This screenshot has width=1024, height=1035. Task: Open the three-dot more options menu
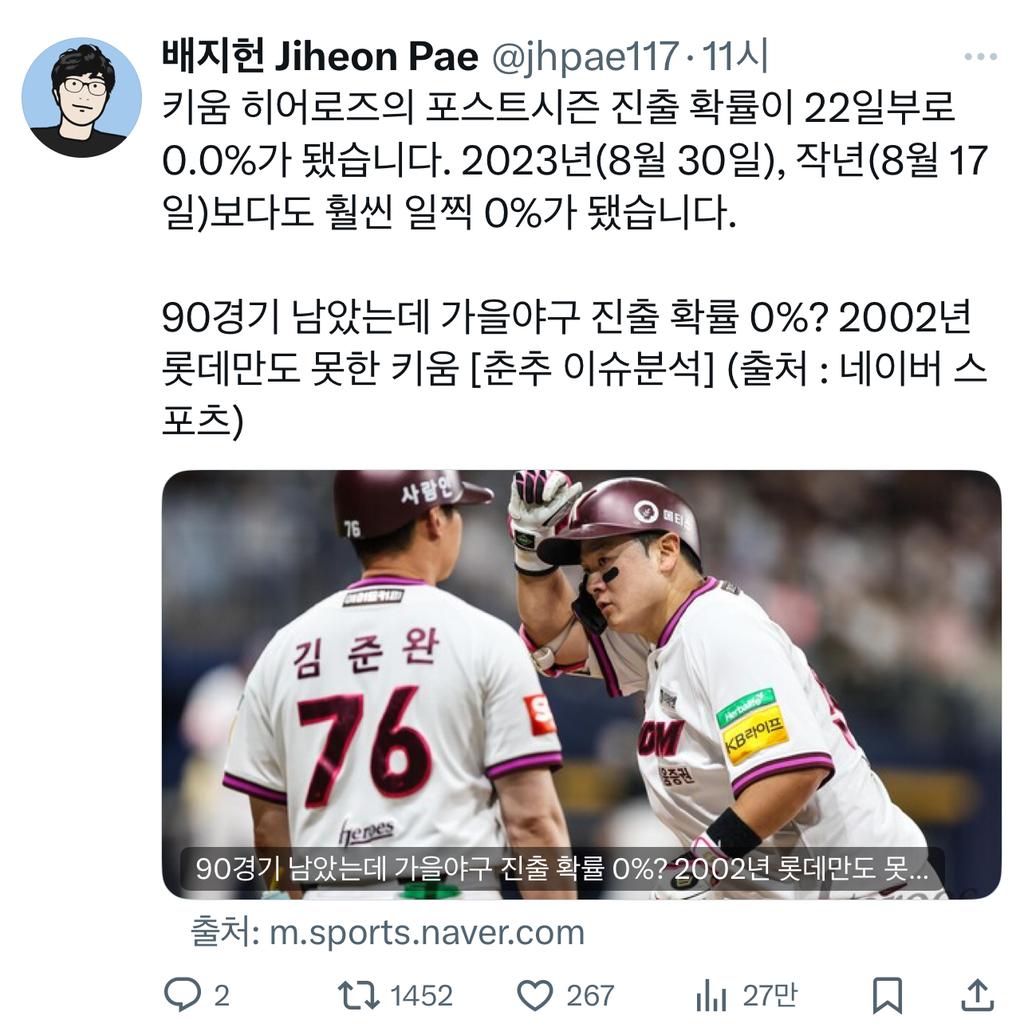point(980,57)
